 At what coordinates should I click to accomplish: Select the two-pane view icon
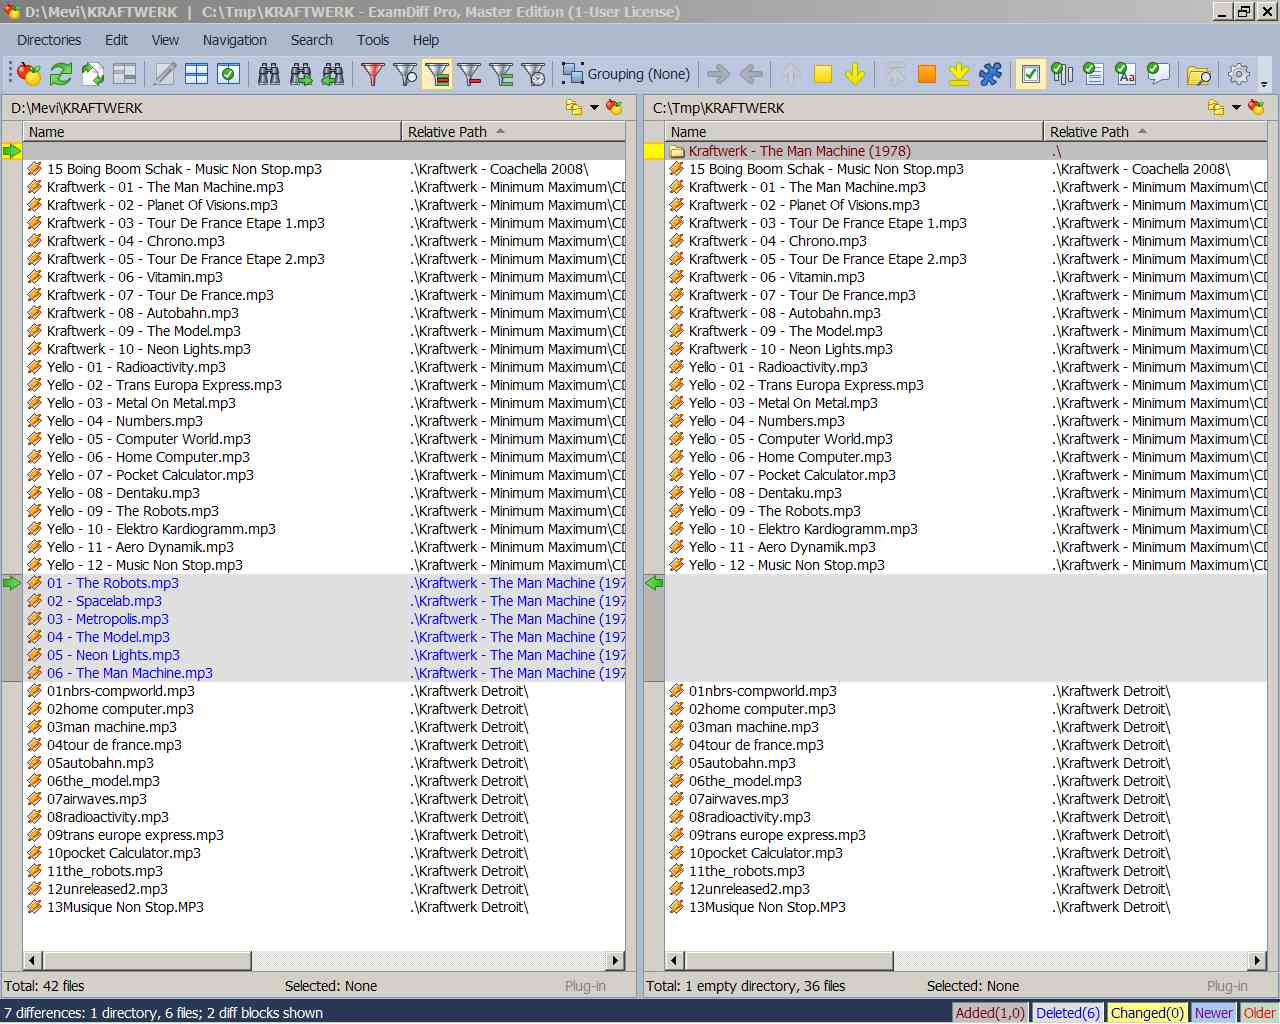pos(197,74)
